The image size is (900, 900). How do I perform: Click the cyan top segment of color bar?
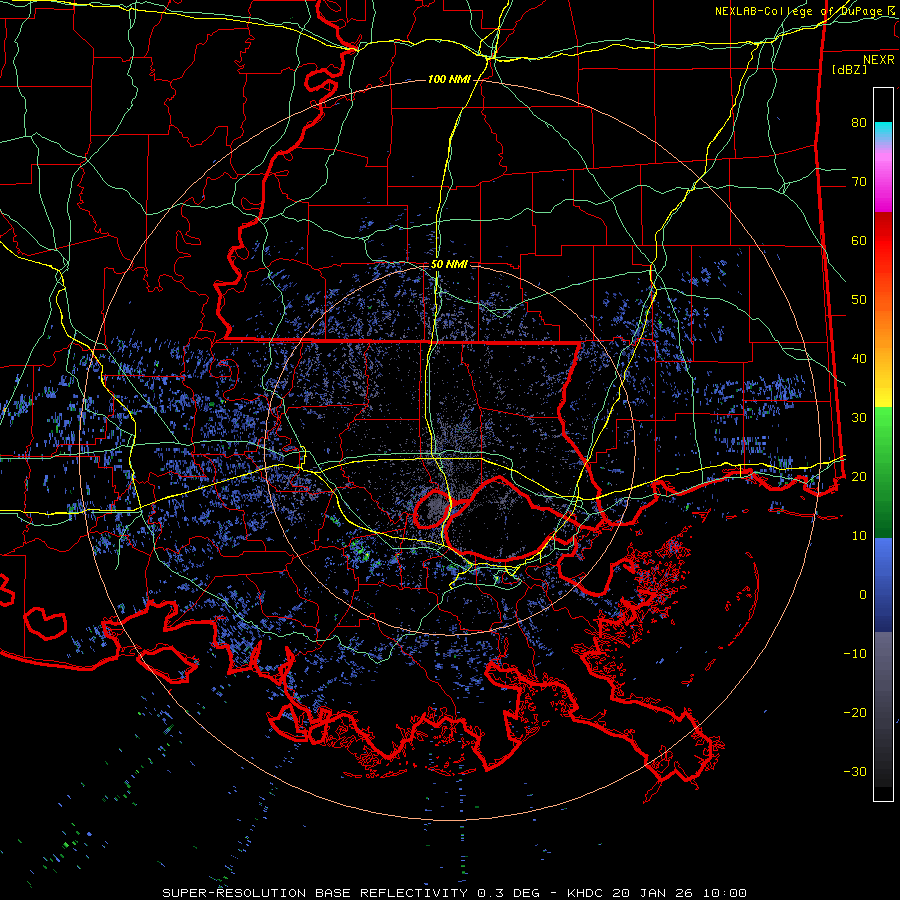(883, 130)
